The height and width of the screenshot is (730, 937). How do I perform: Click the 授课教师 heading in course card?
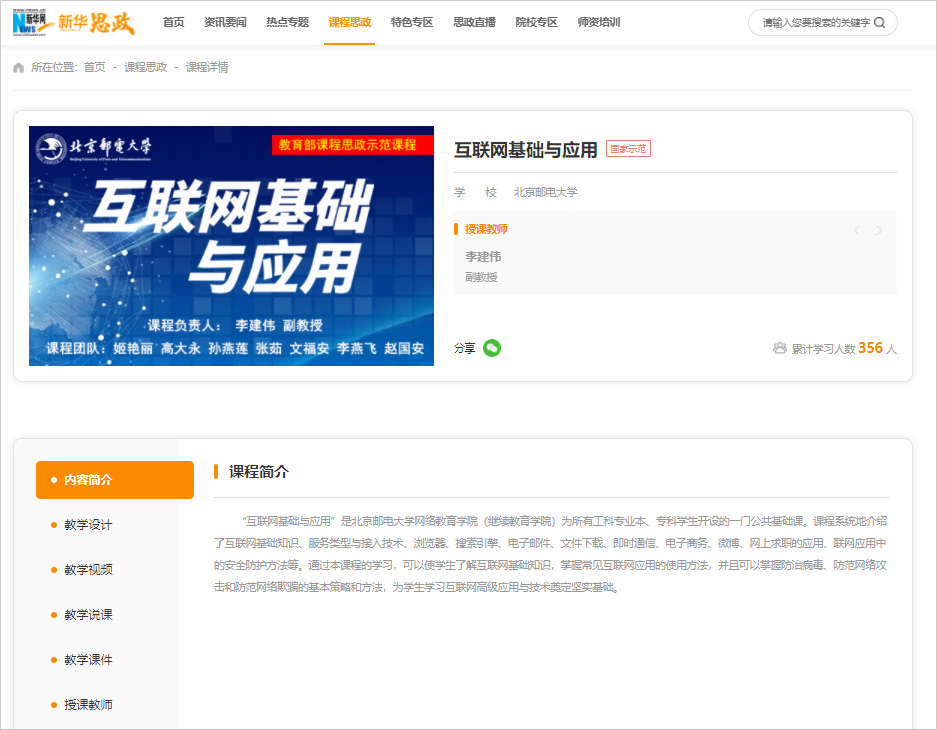(x=486, y=229)
